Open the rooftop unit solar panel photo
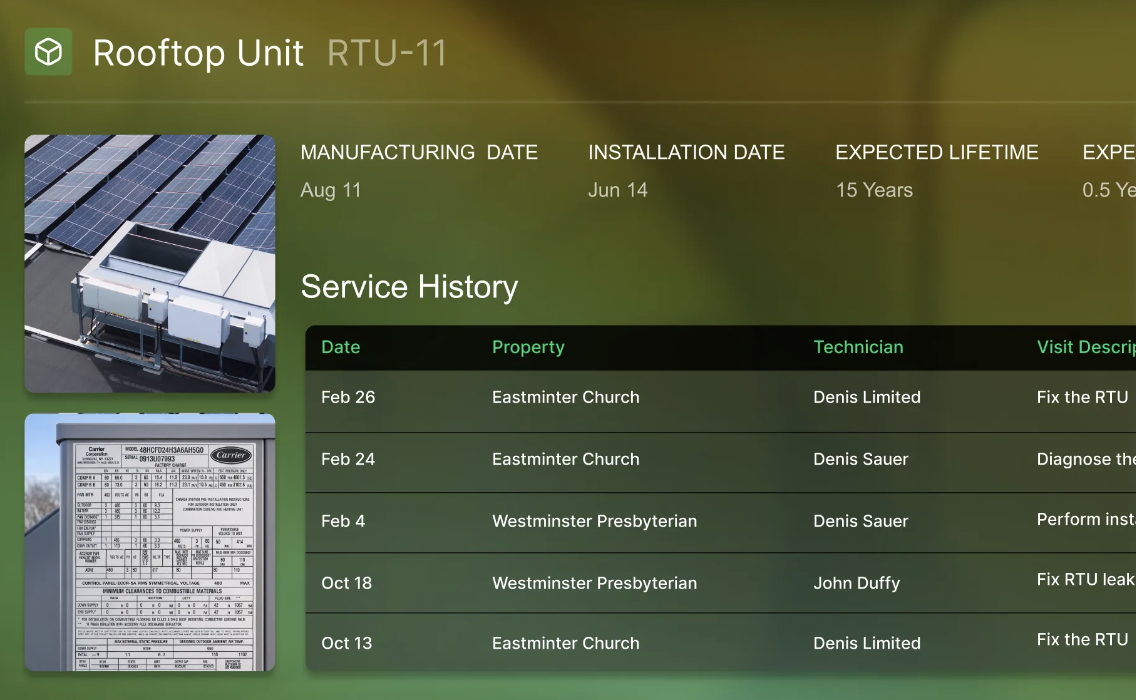 (x=150, y=264)
